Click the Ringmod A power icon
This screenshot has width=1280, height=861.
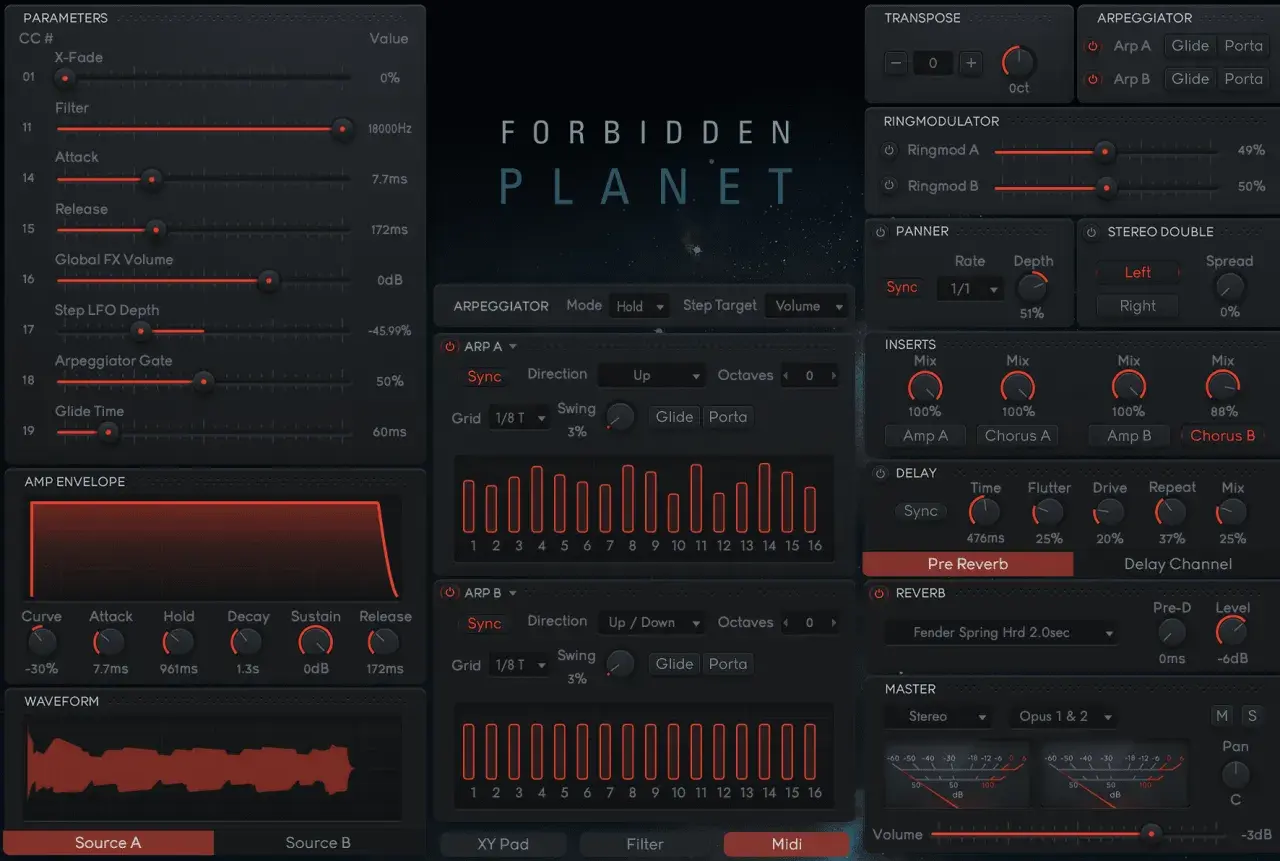click(889, 151)
